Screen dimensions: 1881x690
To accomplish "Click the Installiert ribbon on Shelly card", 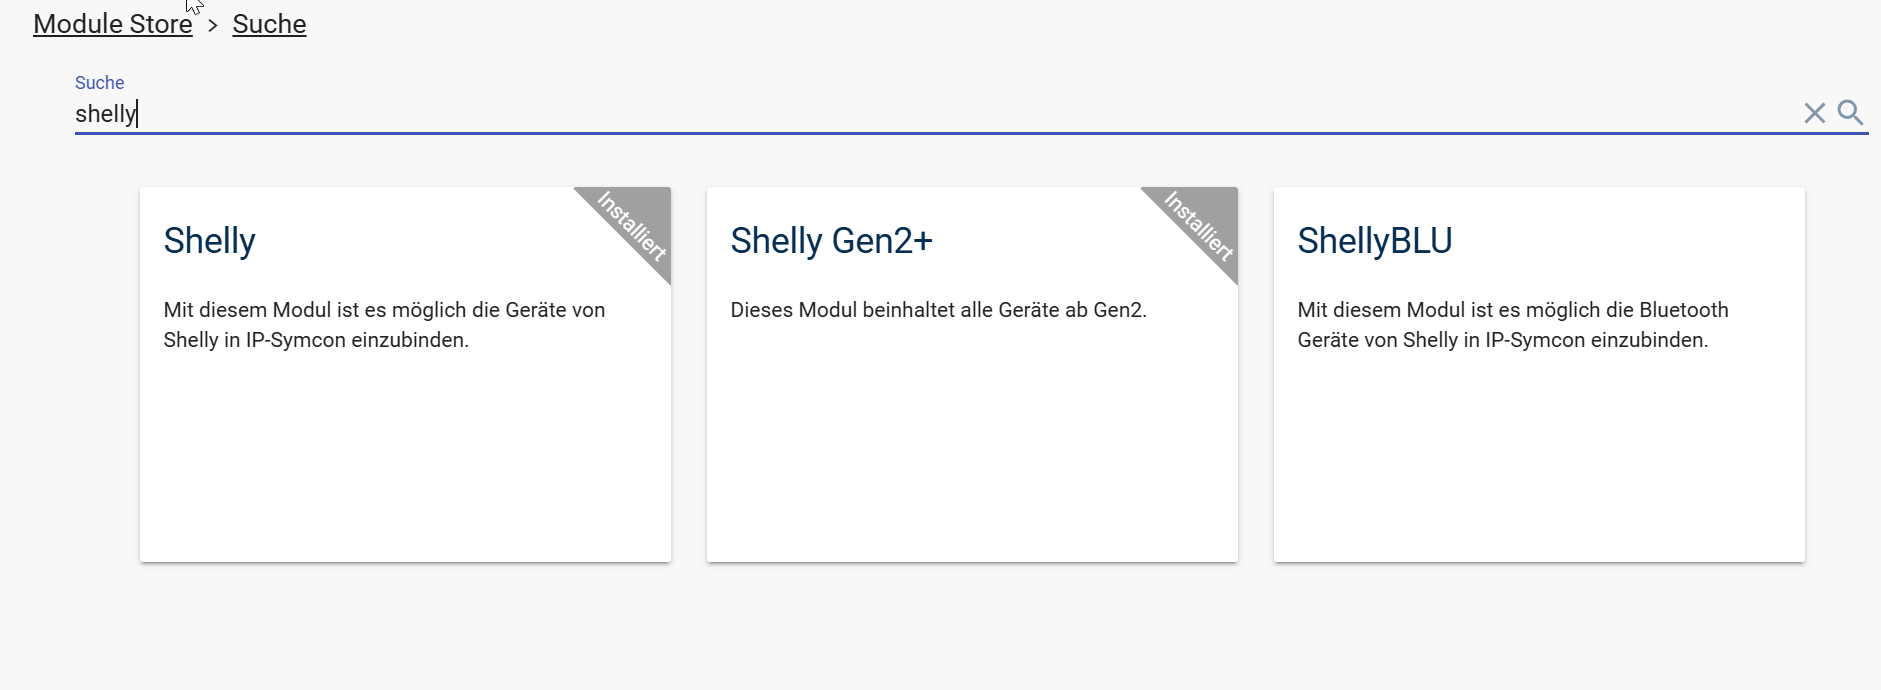I will pyautogui.click(x=633, y=225).
